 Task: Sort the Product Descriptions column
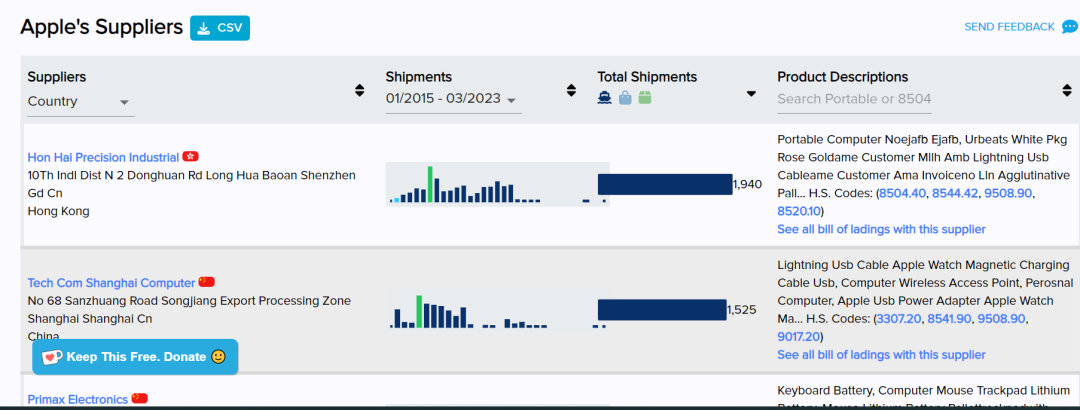pos(1066,90)
